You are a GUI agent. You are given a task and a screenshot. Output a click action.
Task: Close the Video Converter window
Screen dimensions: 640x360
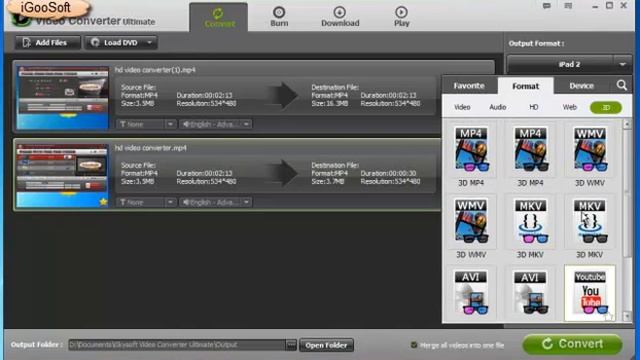624,6
